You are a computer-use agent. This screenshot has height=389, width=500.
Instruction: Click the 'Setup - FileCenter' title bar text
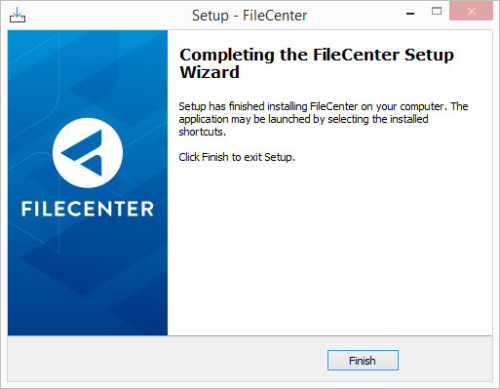[249, 16]
